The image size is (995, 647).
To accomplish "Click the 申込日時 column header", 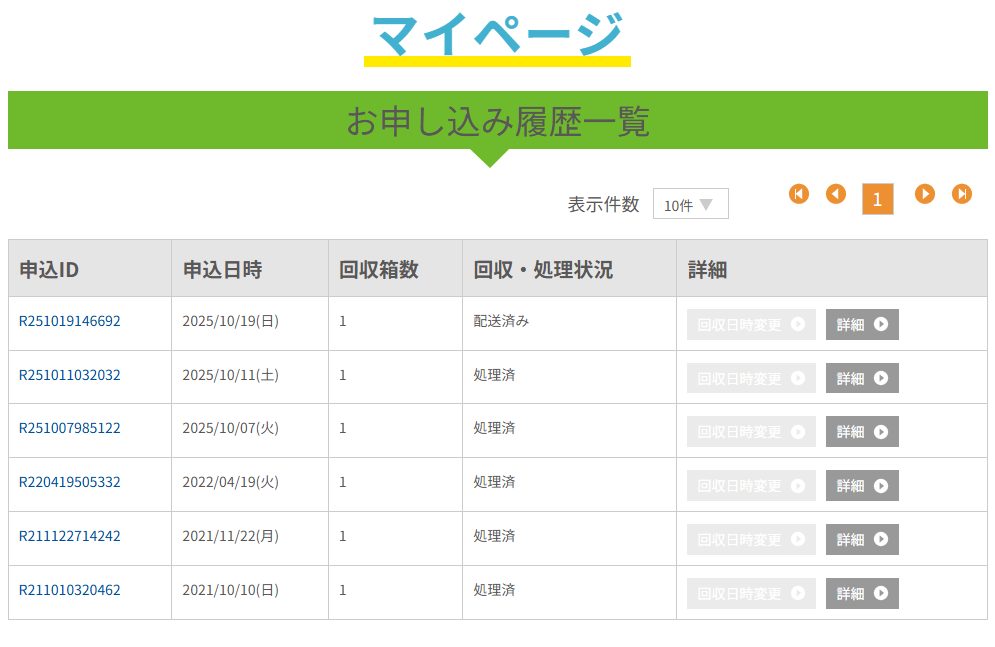I will coord(222,269).
